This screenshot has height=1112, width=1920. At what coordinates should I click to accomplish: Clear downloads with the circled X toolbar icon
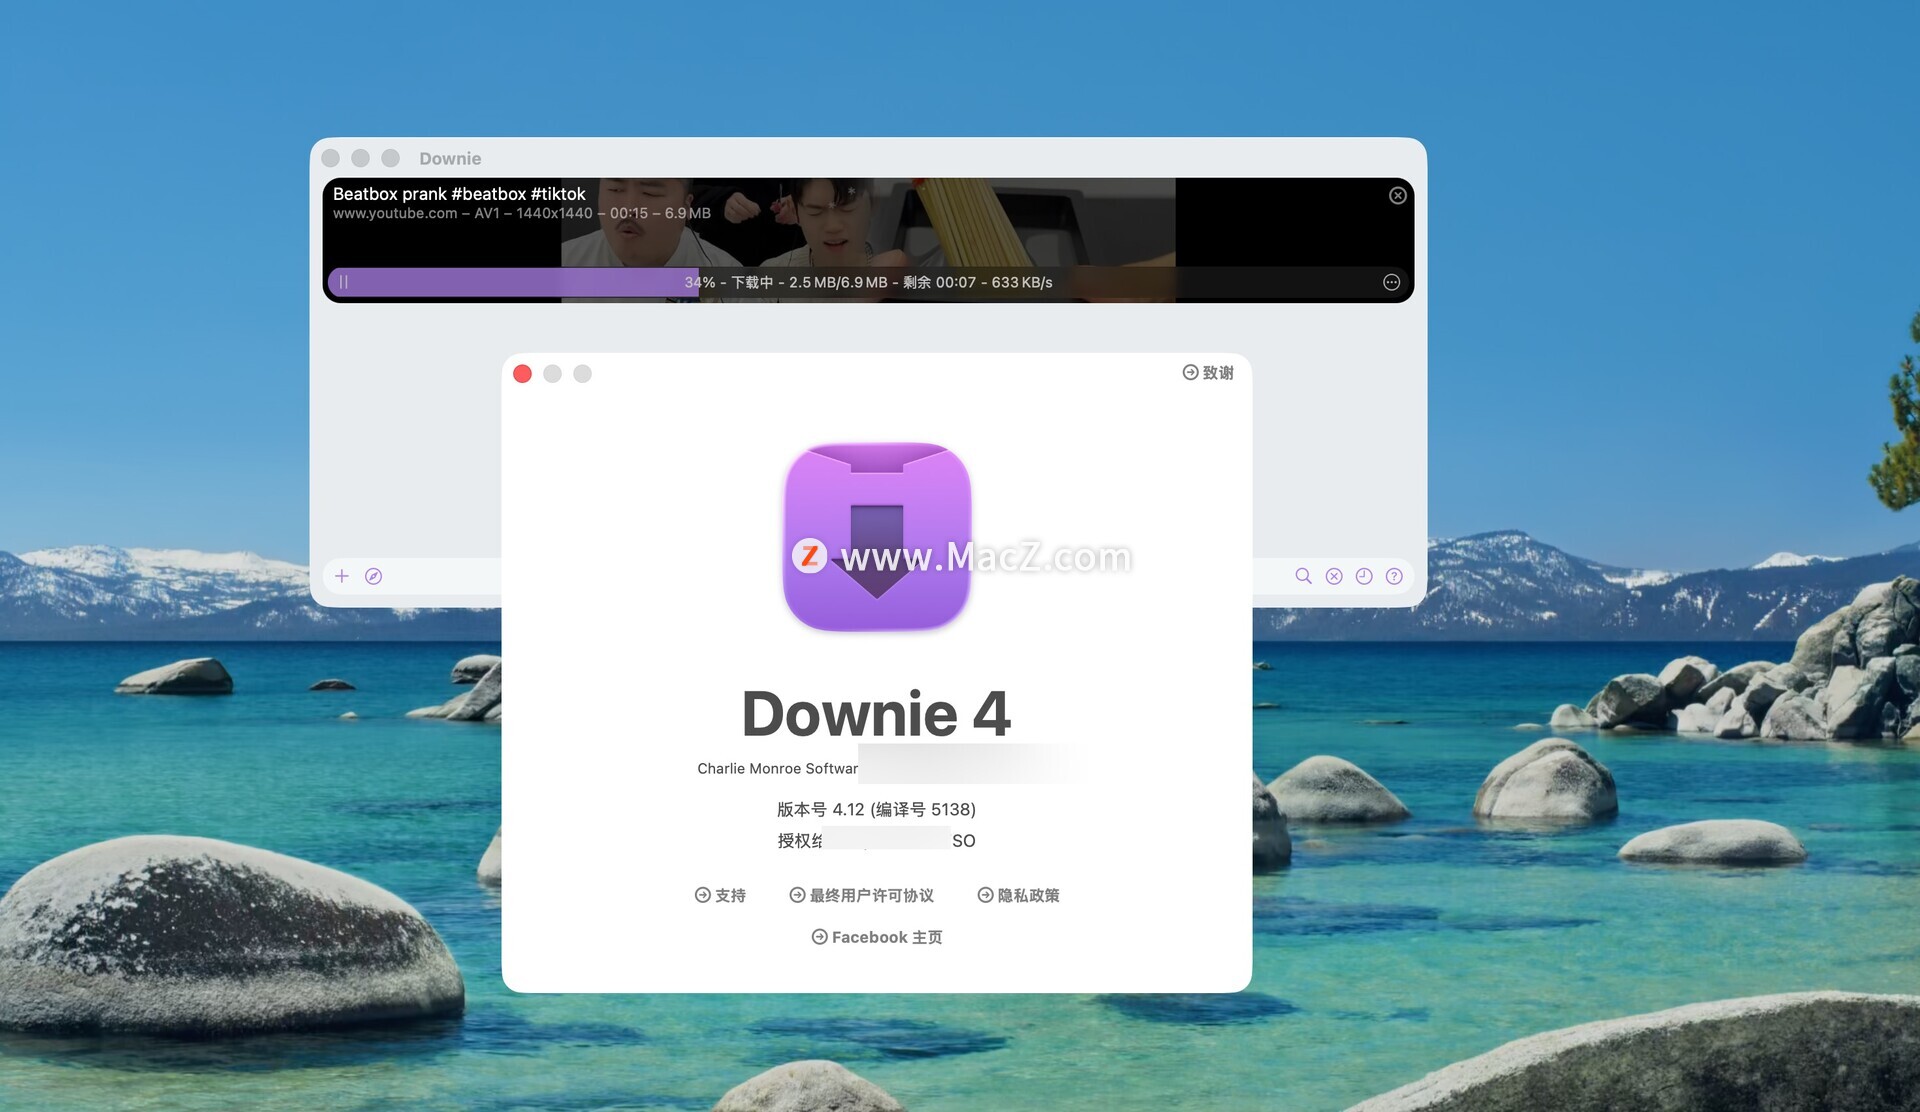[x=1334, y=576]
